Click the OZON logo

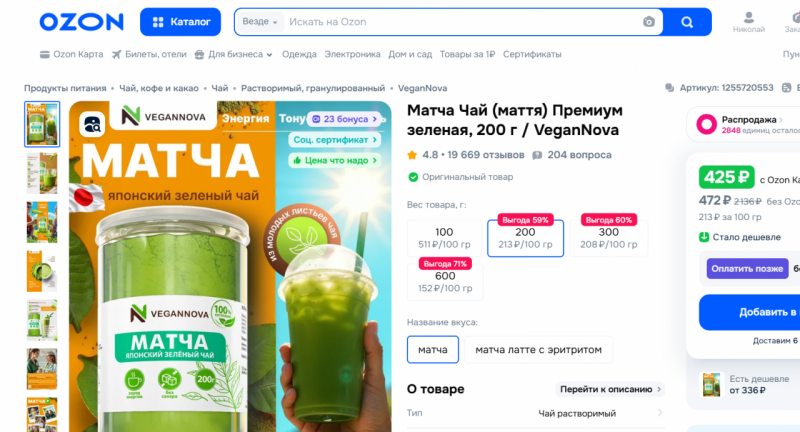(82, 22)
